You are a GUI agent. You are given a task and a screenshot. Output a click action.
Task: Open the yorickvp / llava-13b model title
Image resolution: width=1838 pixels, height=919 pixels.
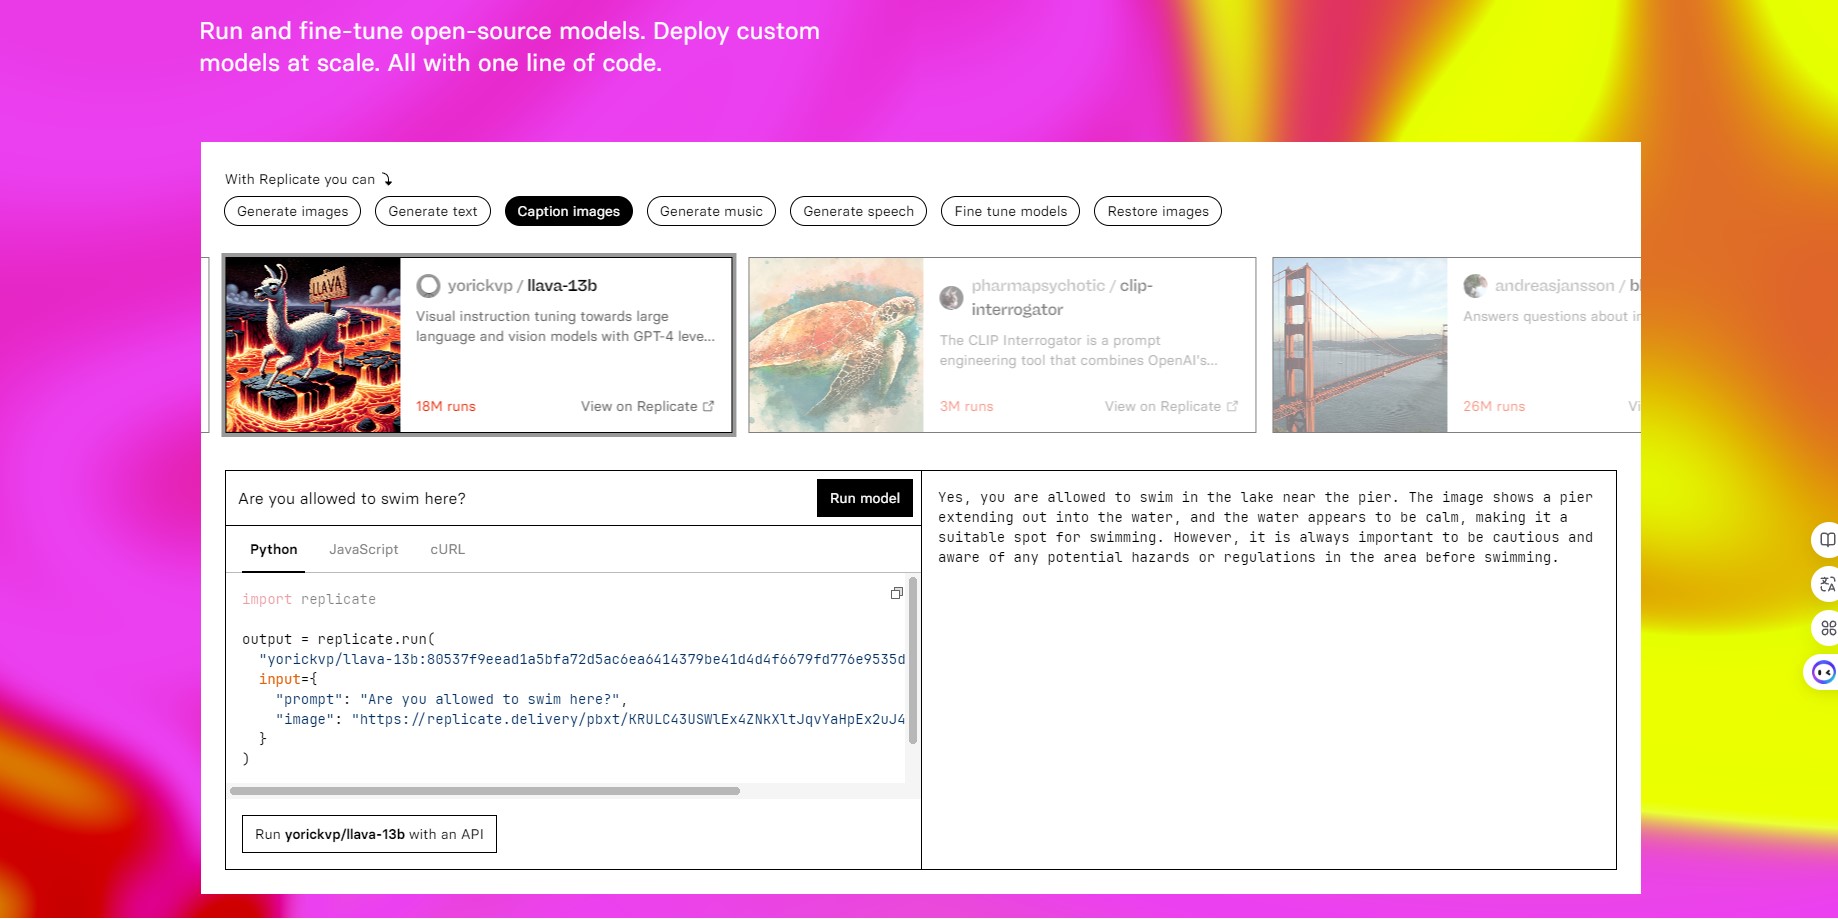coord(522,285)
